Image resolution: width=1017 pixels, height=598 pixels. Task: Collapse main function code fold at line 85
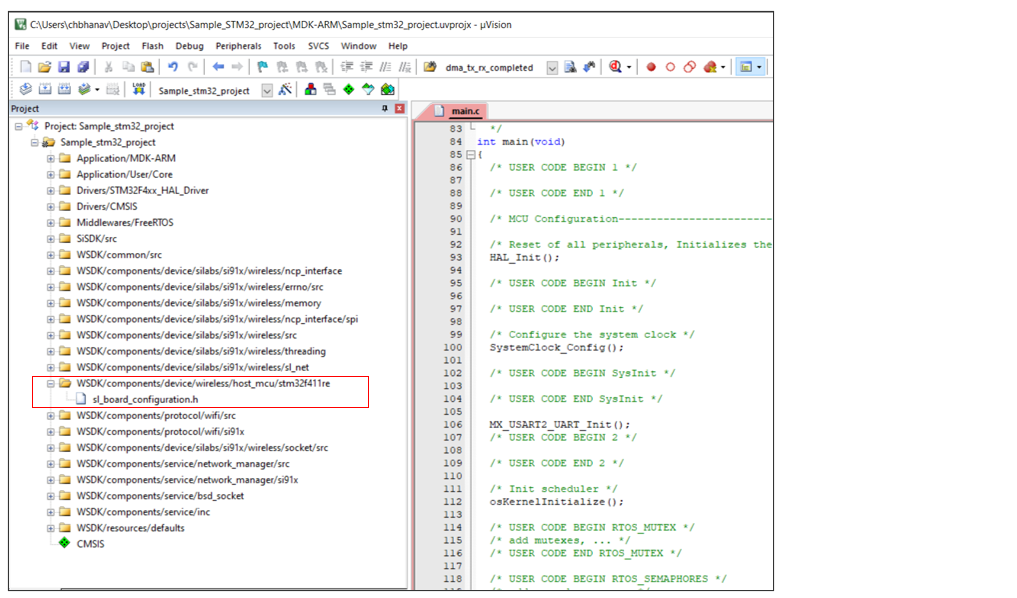[x=470, y=155]
